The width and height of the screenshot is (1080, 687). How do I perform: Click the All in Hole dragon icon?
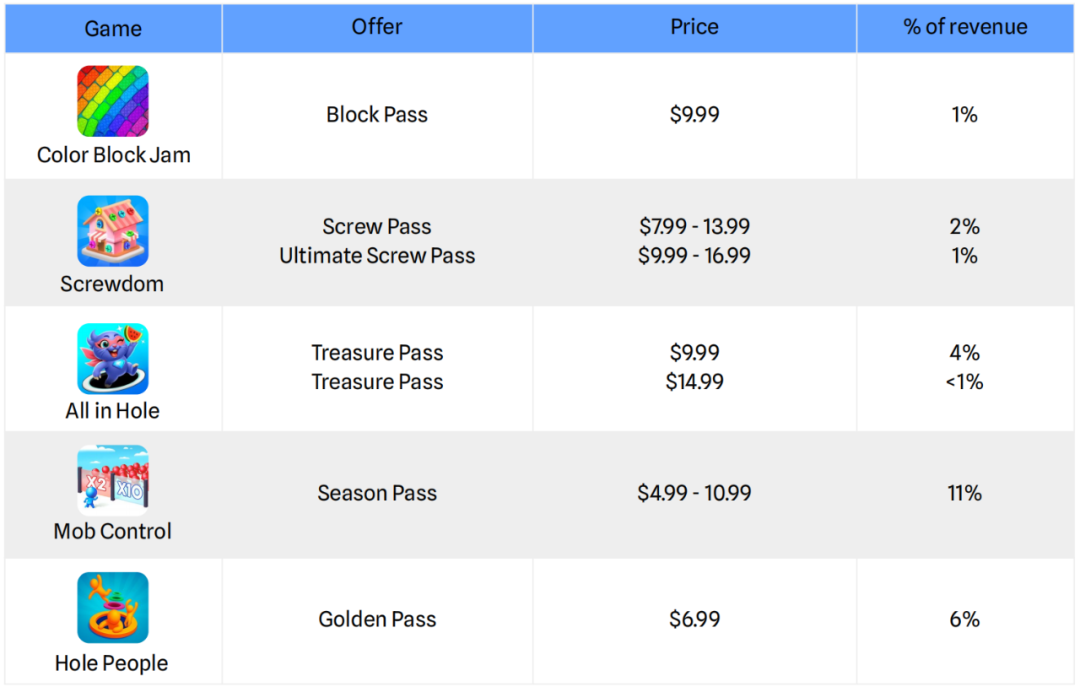click(113, 358)
